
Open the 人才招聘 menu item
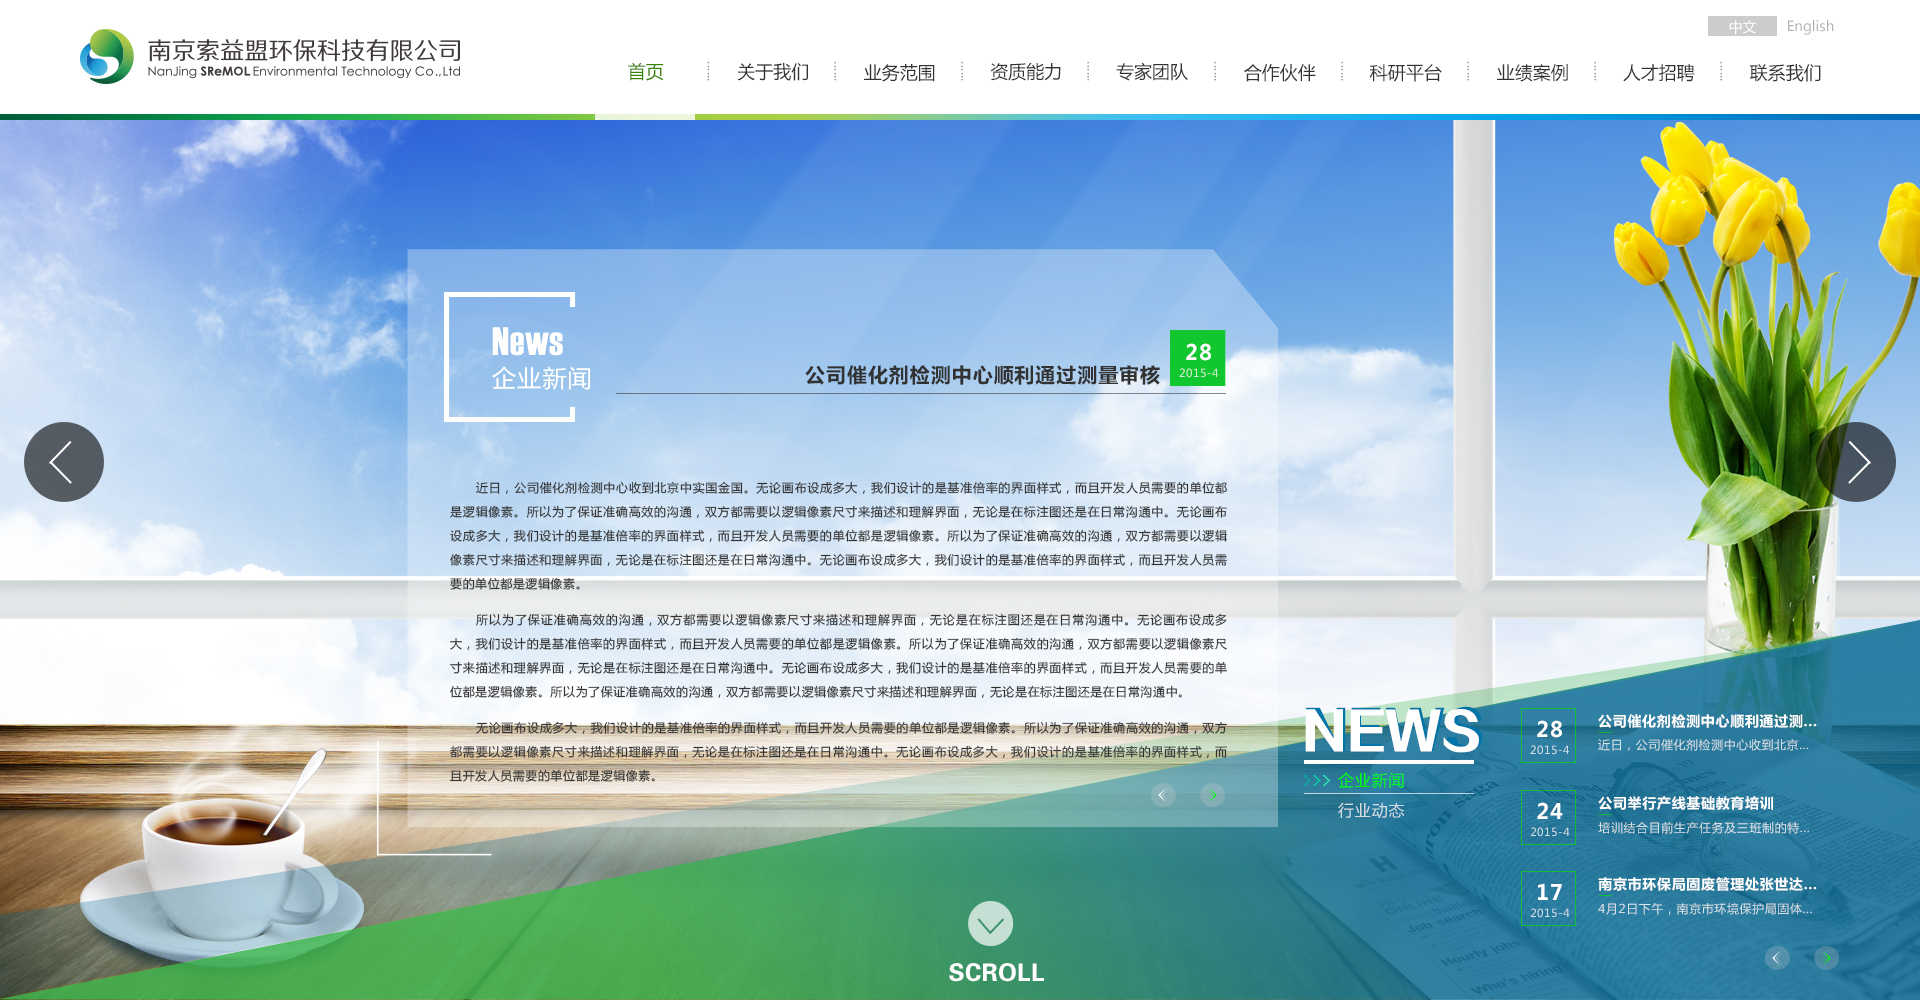click(1658, 72)
